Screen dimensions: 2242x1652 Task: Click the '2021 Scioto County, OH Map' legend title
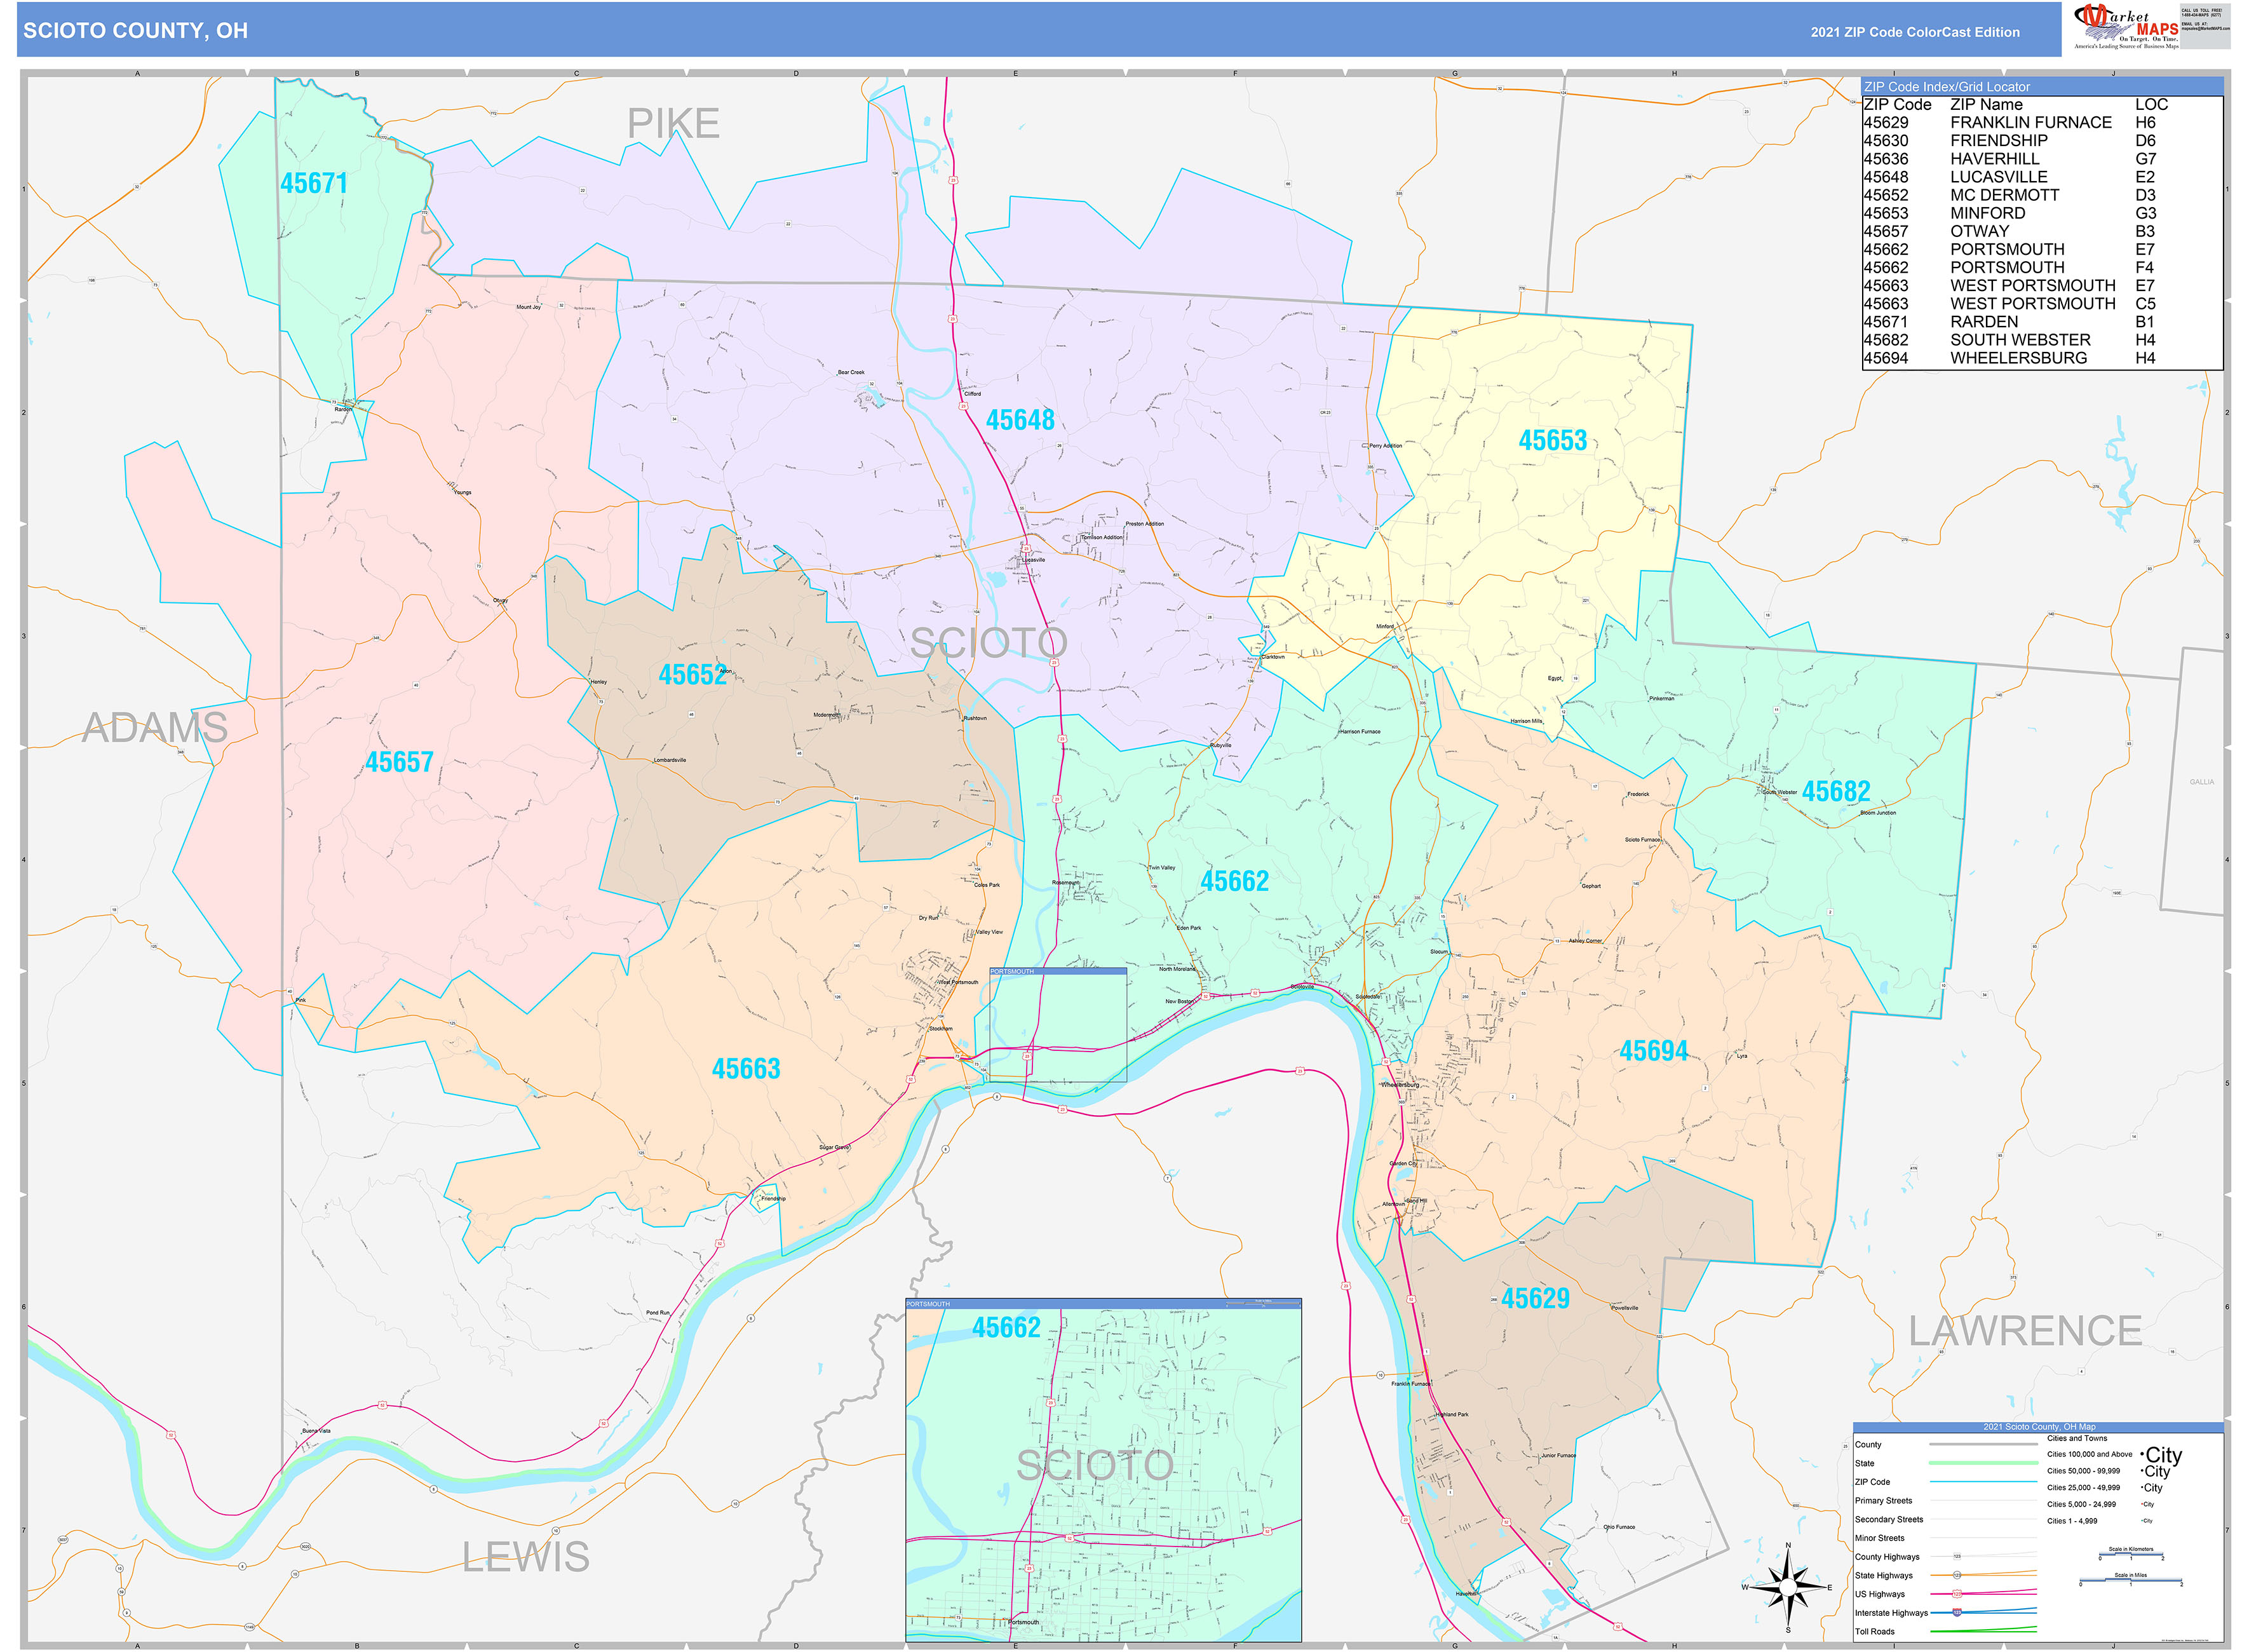(2039, 1427)
